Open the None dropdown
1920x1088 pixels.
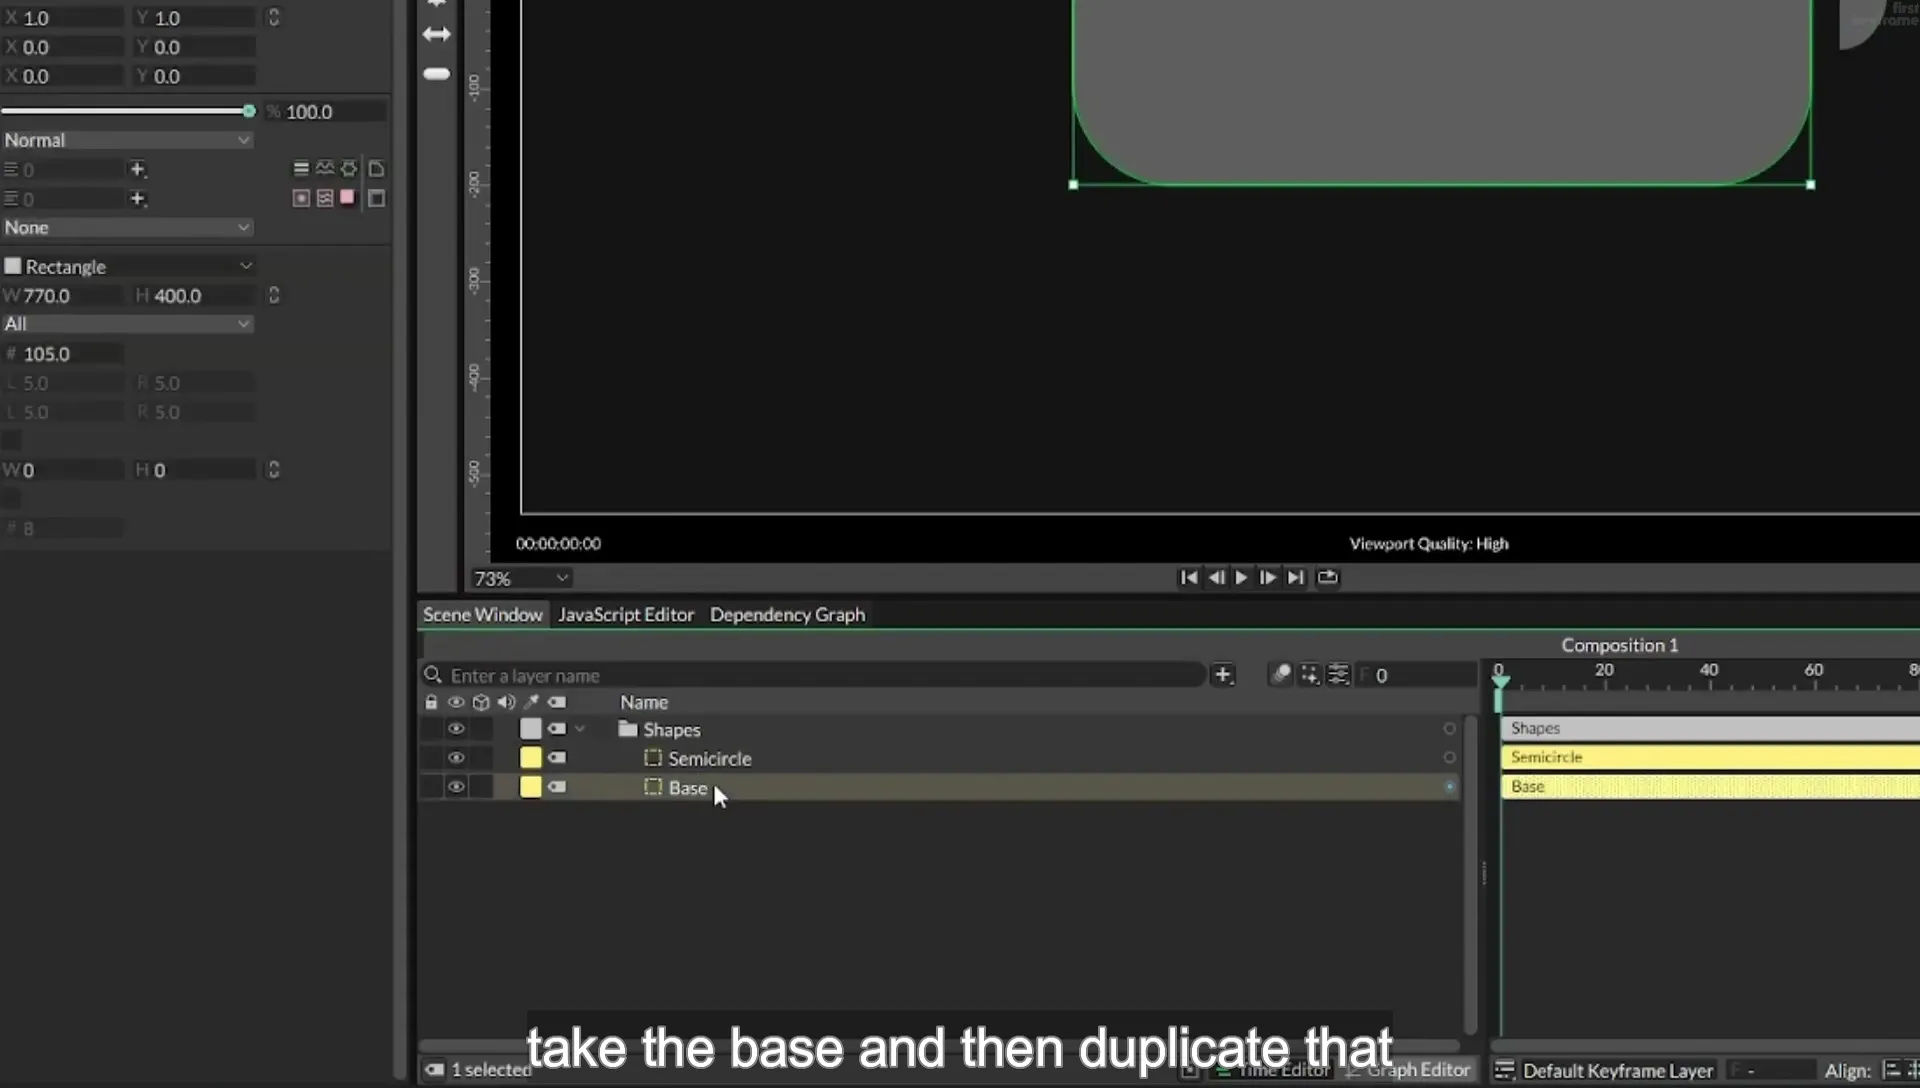(x=127, y=227)
